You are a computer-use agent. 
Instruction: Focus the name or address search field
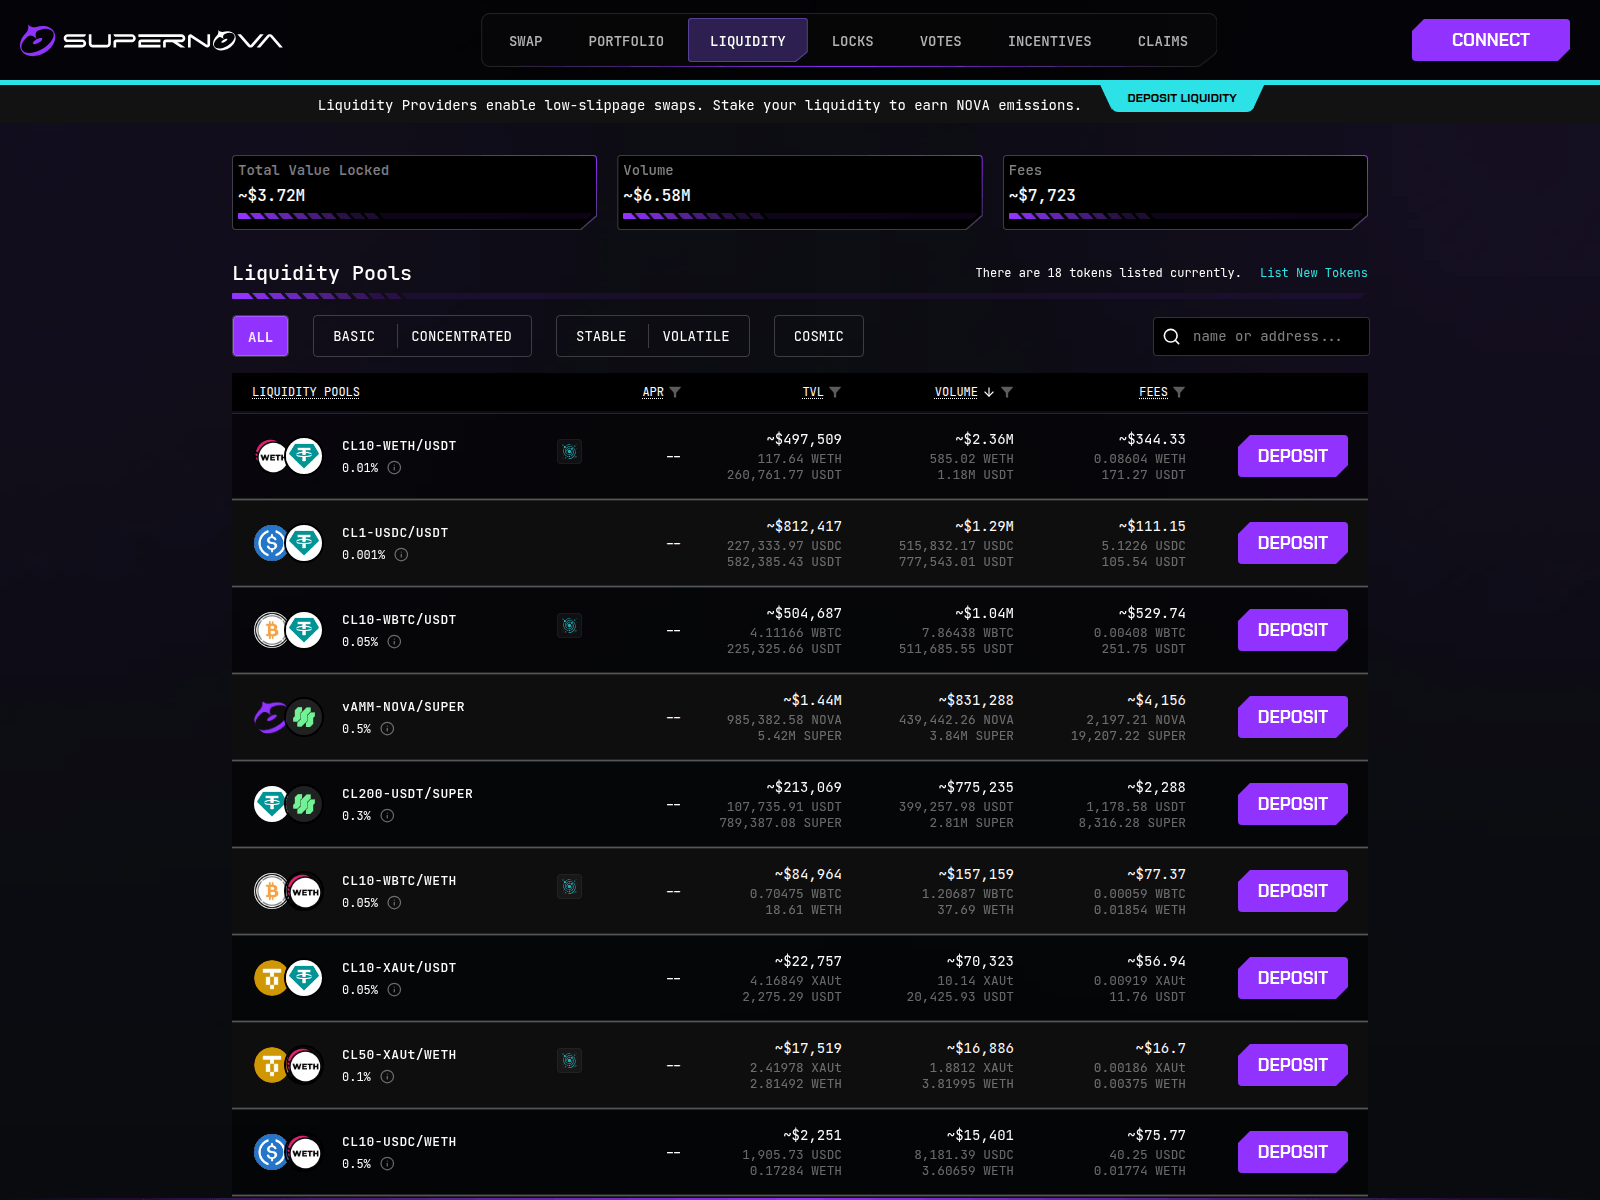[x=1261, y=337]
